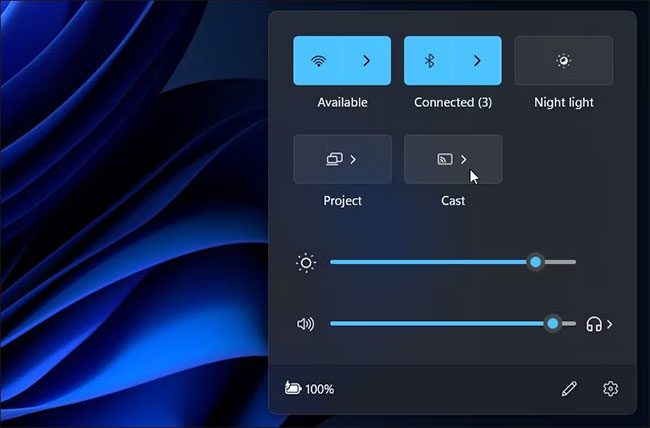650x428 pixels.
Task: Toggle Bluetooth using the Bluetooth icon
Action: tap(429, 61)
